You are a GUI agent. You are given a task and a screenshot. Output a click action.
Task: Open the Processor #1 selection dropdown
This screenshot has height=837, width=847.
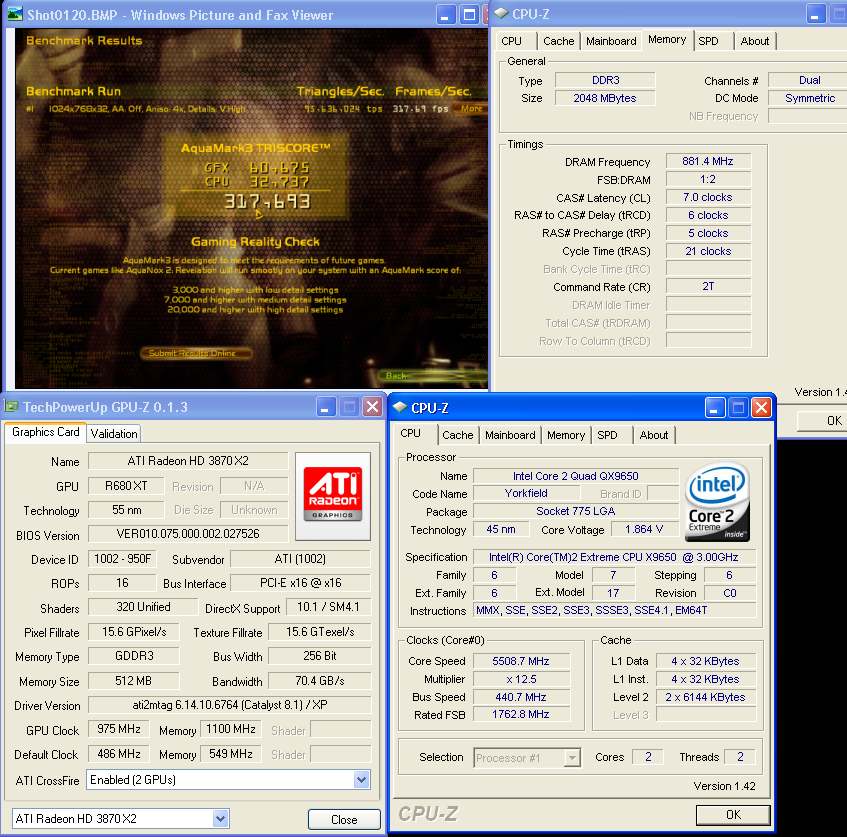tap(571, 758)
